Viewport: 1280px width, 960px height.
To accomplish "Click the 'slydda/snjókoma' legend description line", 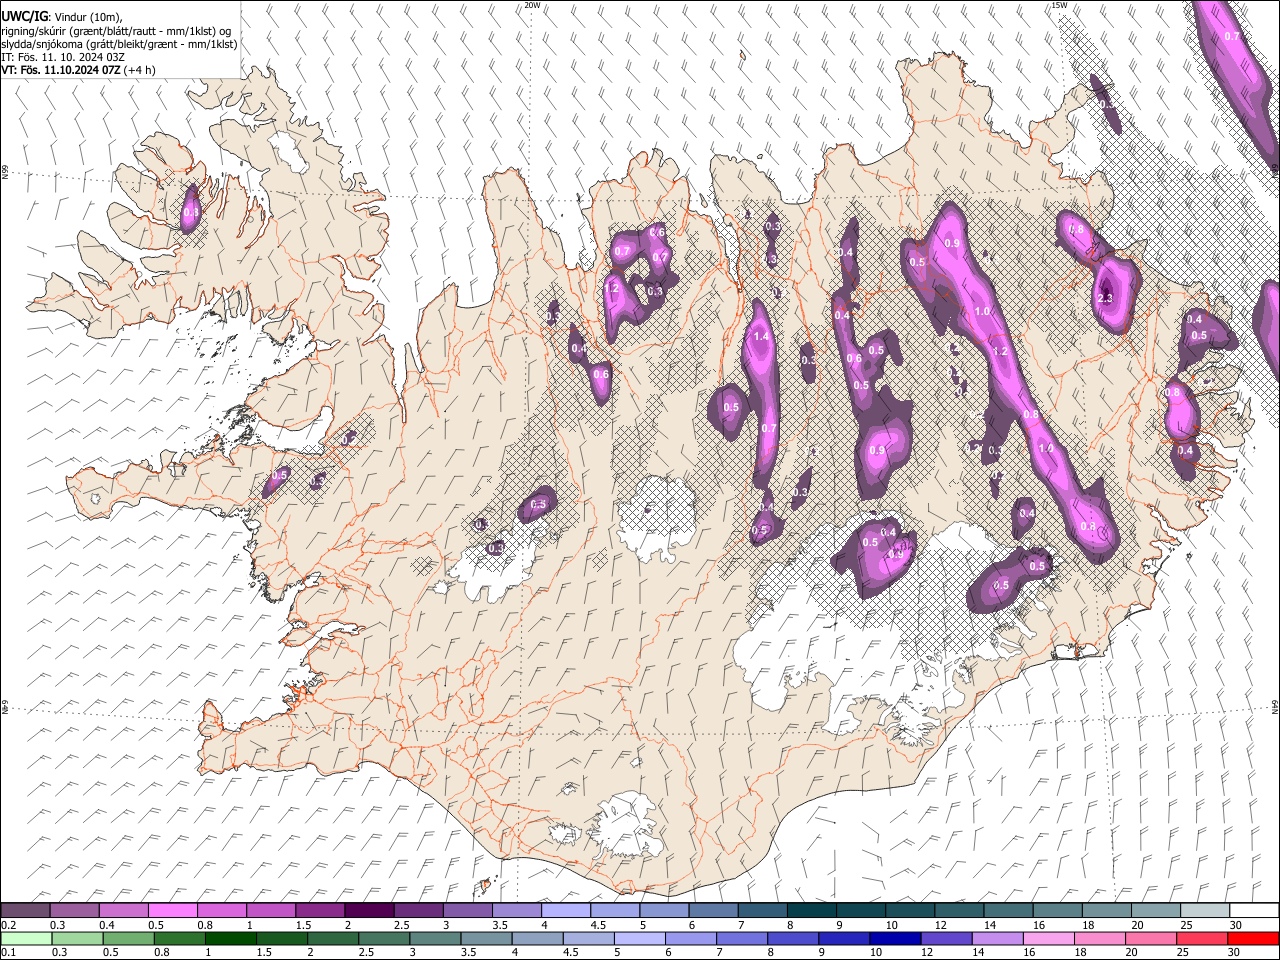I will (x=119, y=44).
